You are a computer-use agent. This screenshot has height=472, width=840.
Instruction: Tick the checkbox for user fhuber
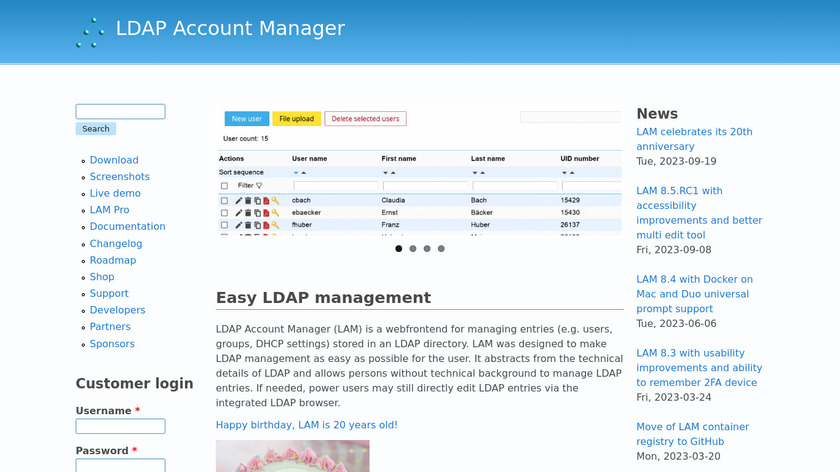[224, 225]
